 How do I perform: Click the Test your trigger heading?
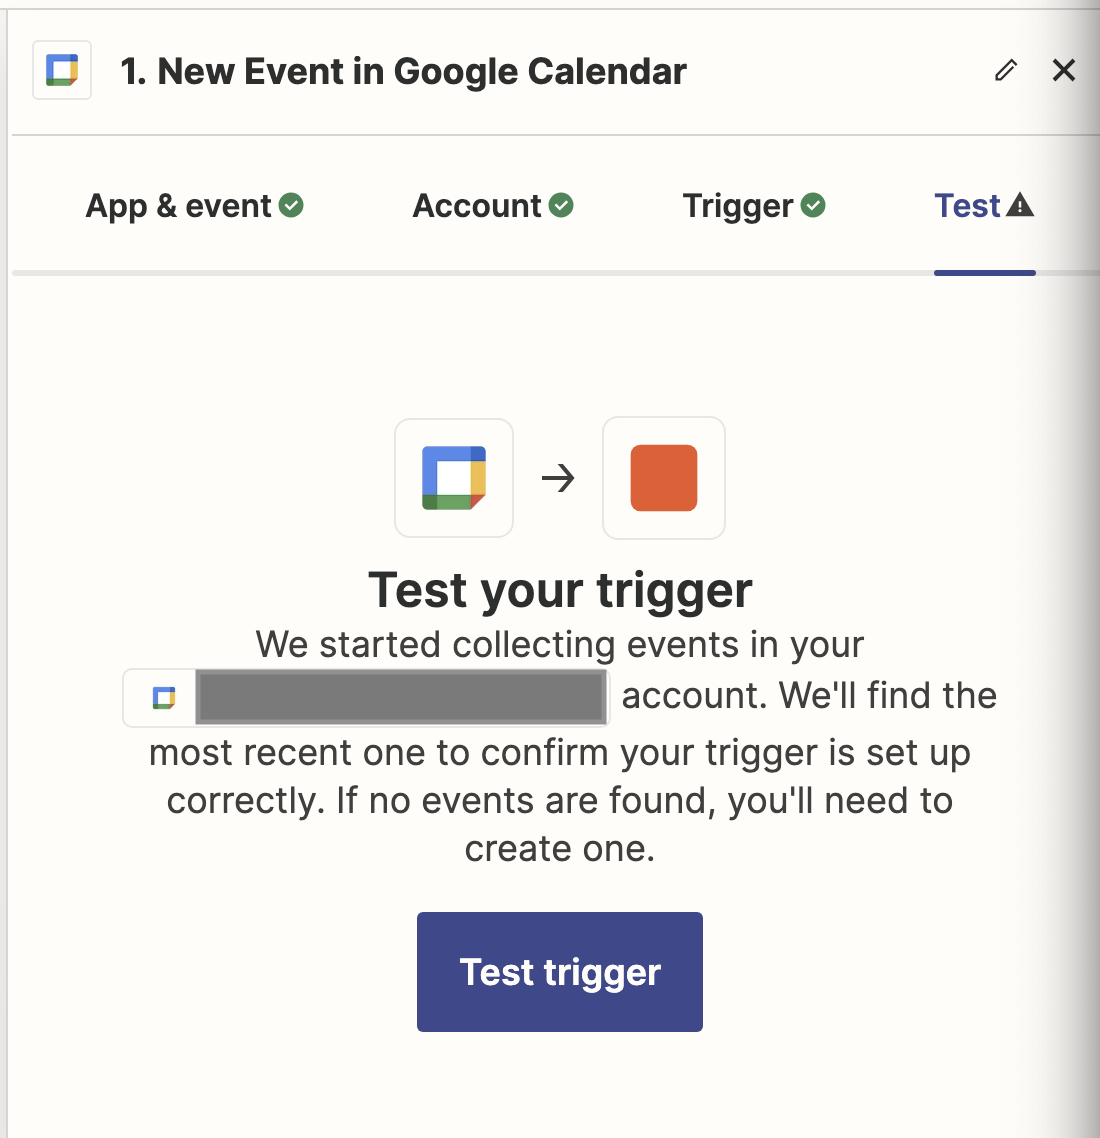(560, 590)
